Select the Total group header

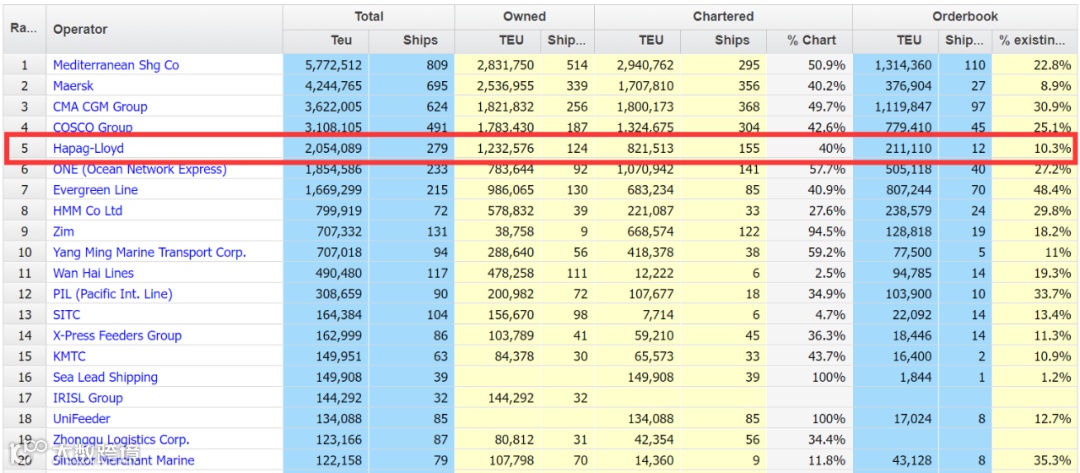368,17
